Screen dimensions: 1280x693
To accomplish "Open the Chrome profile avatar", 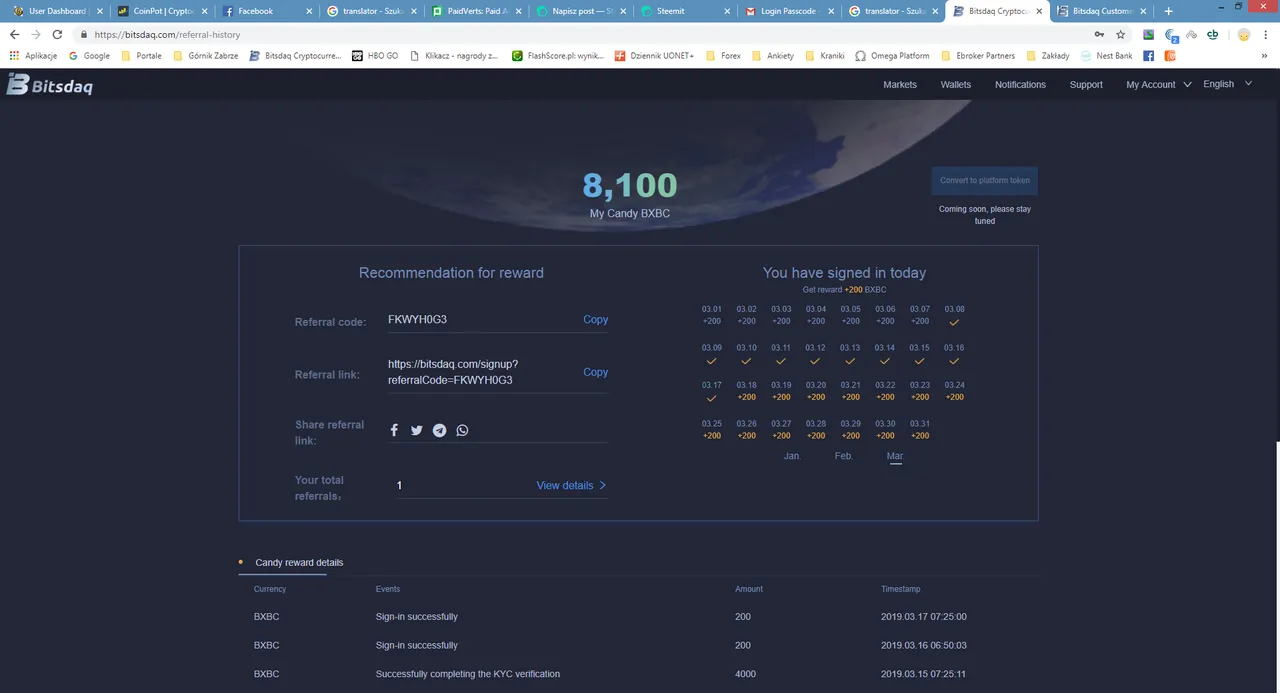I will click(1244, 34).
